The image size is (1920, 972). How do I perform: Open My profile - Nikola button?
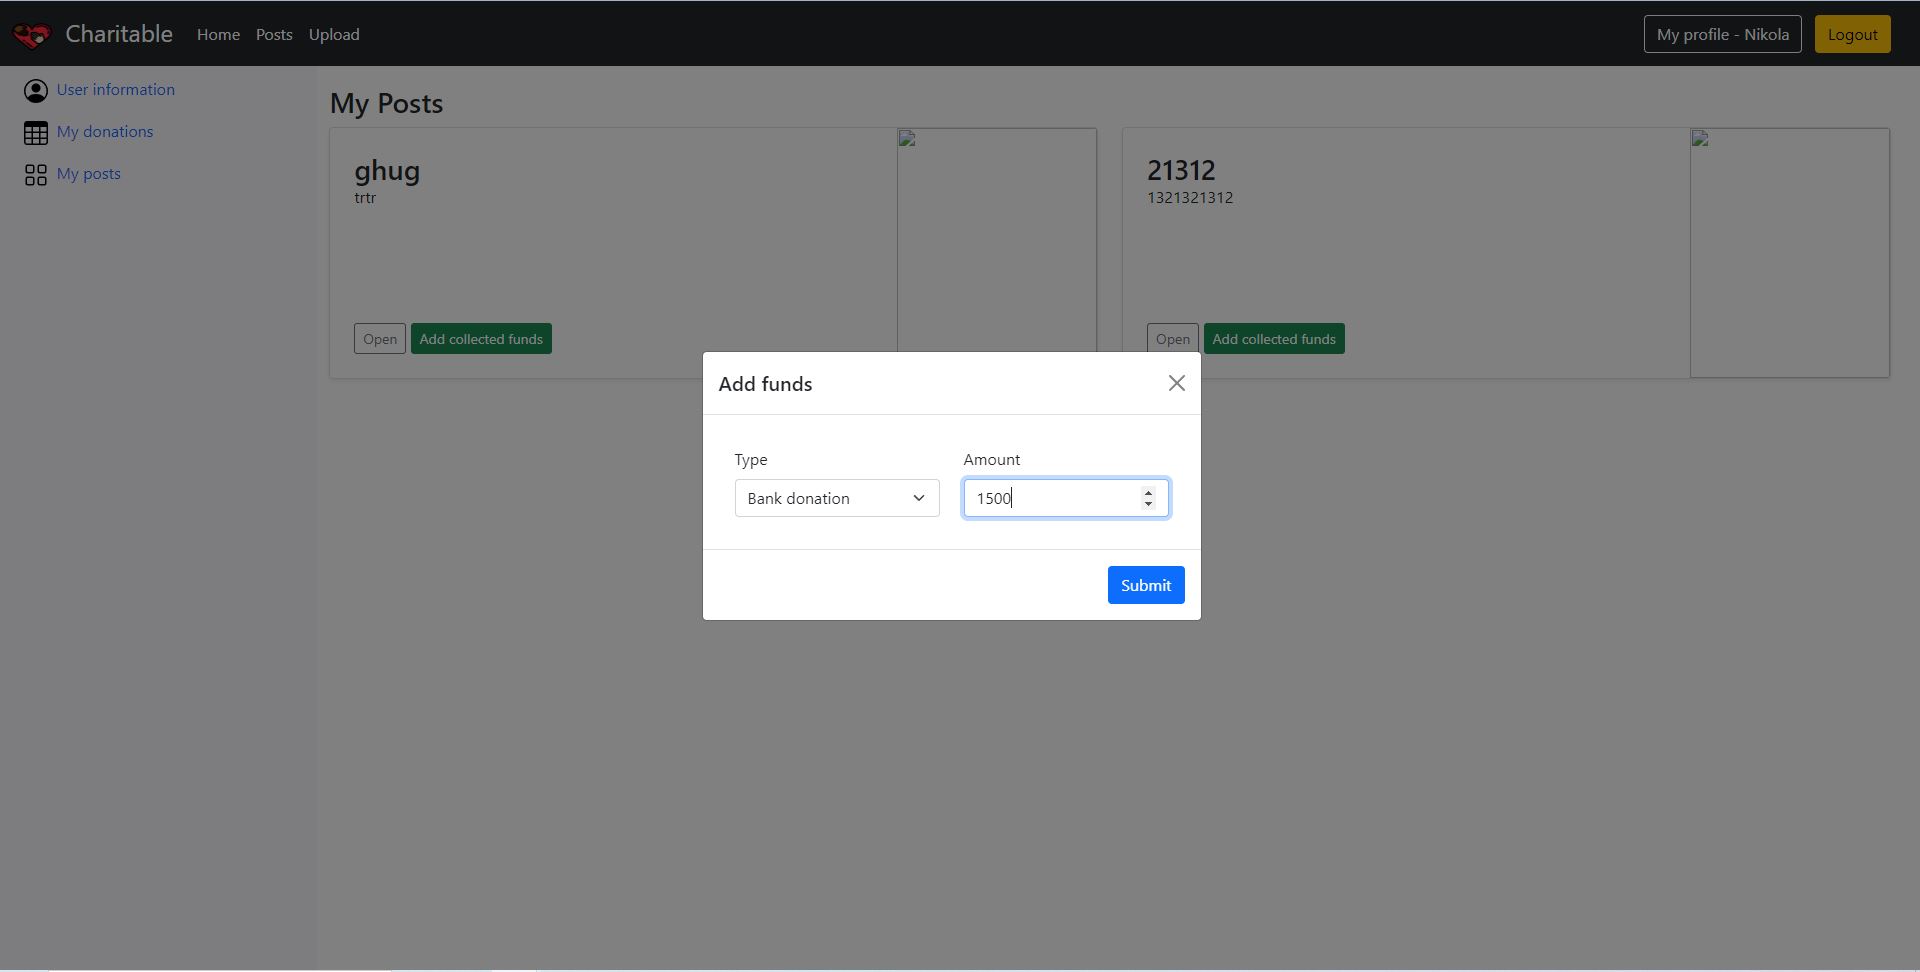click(1722, 35)
